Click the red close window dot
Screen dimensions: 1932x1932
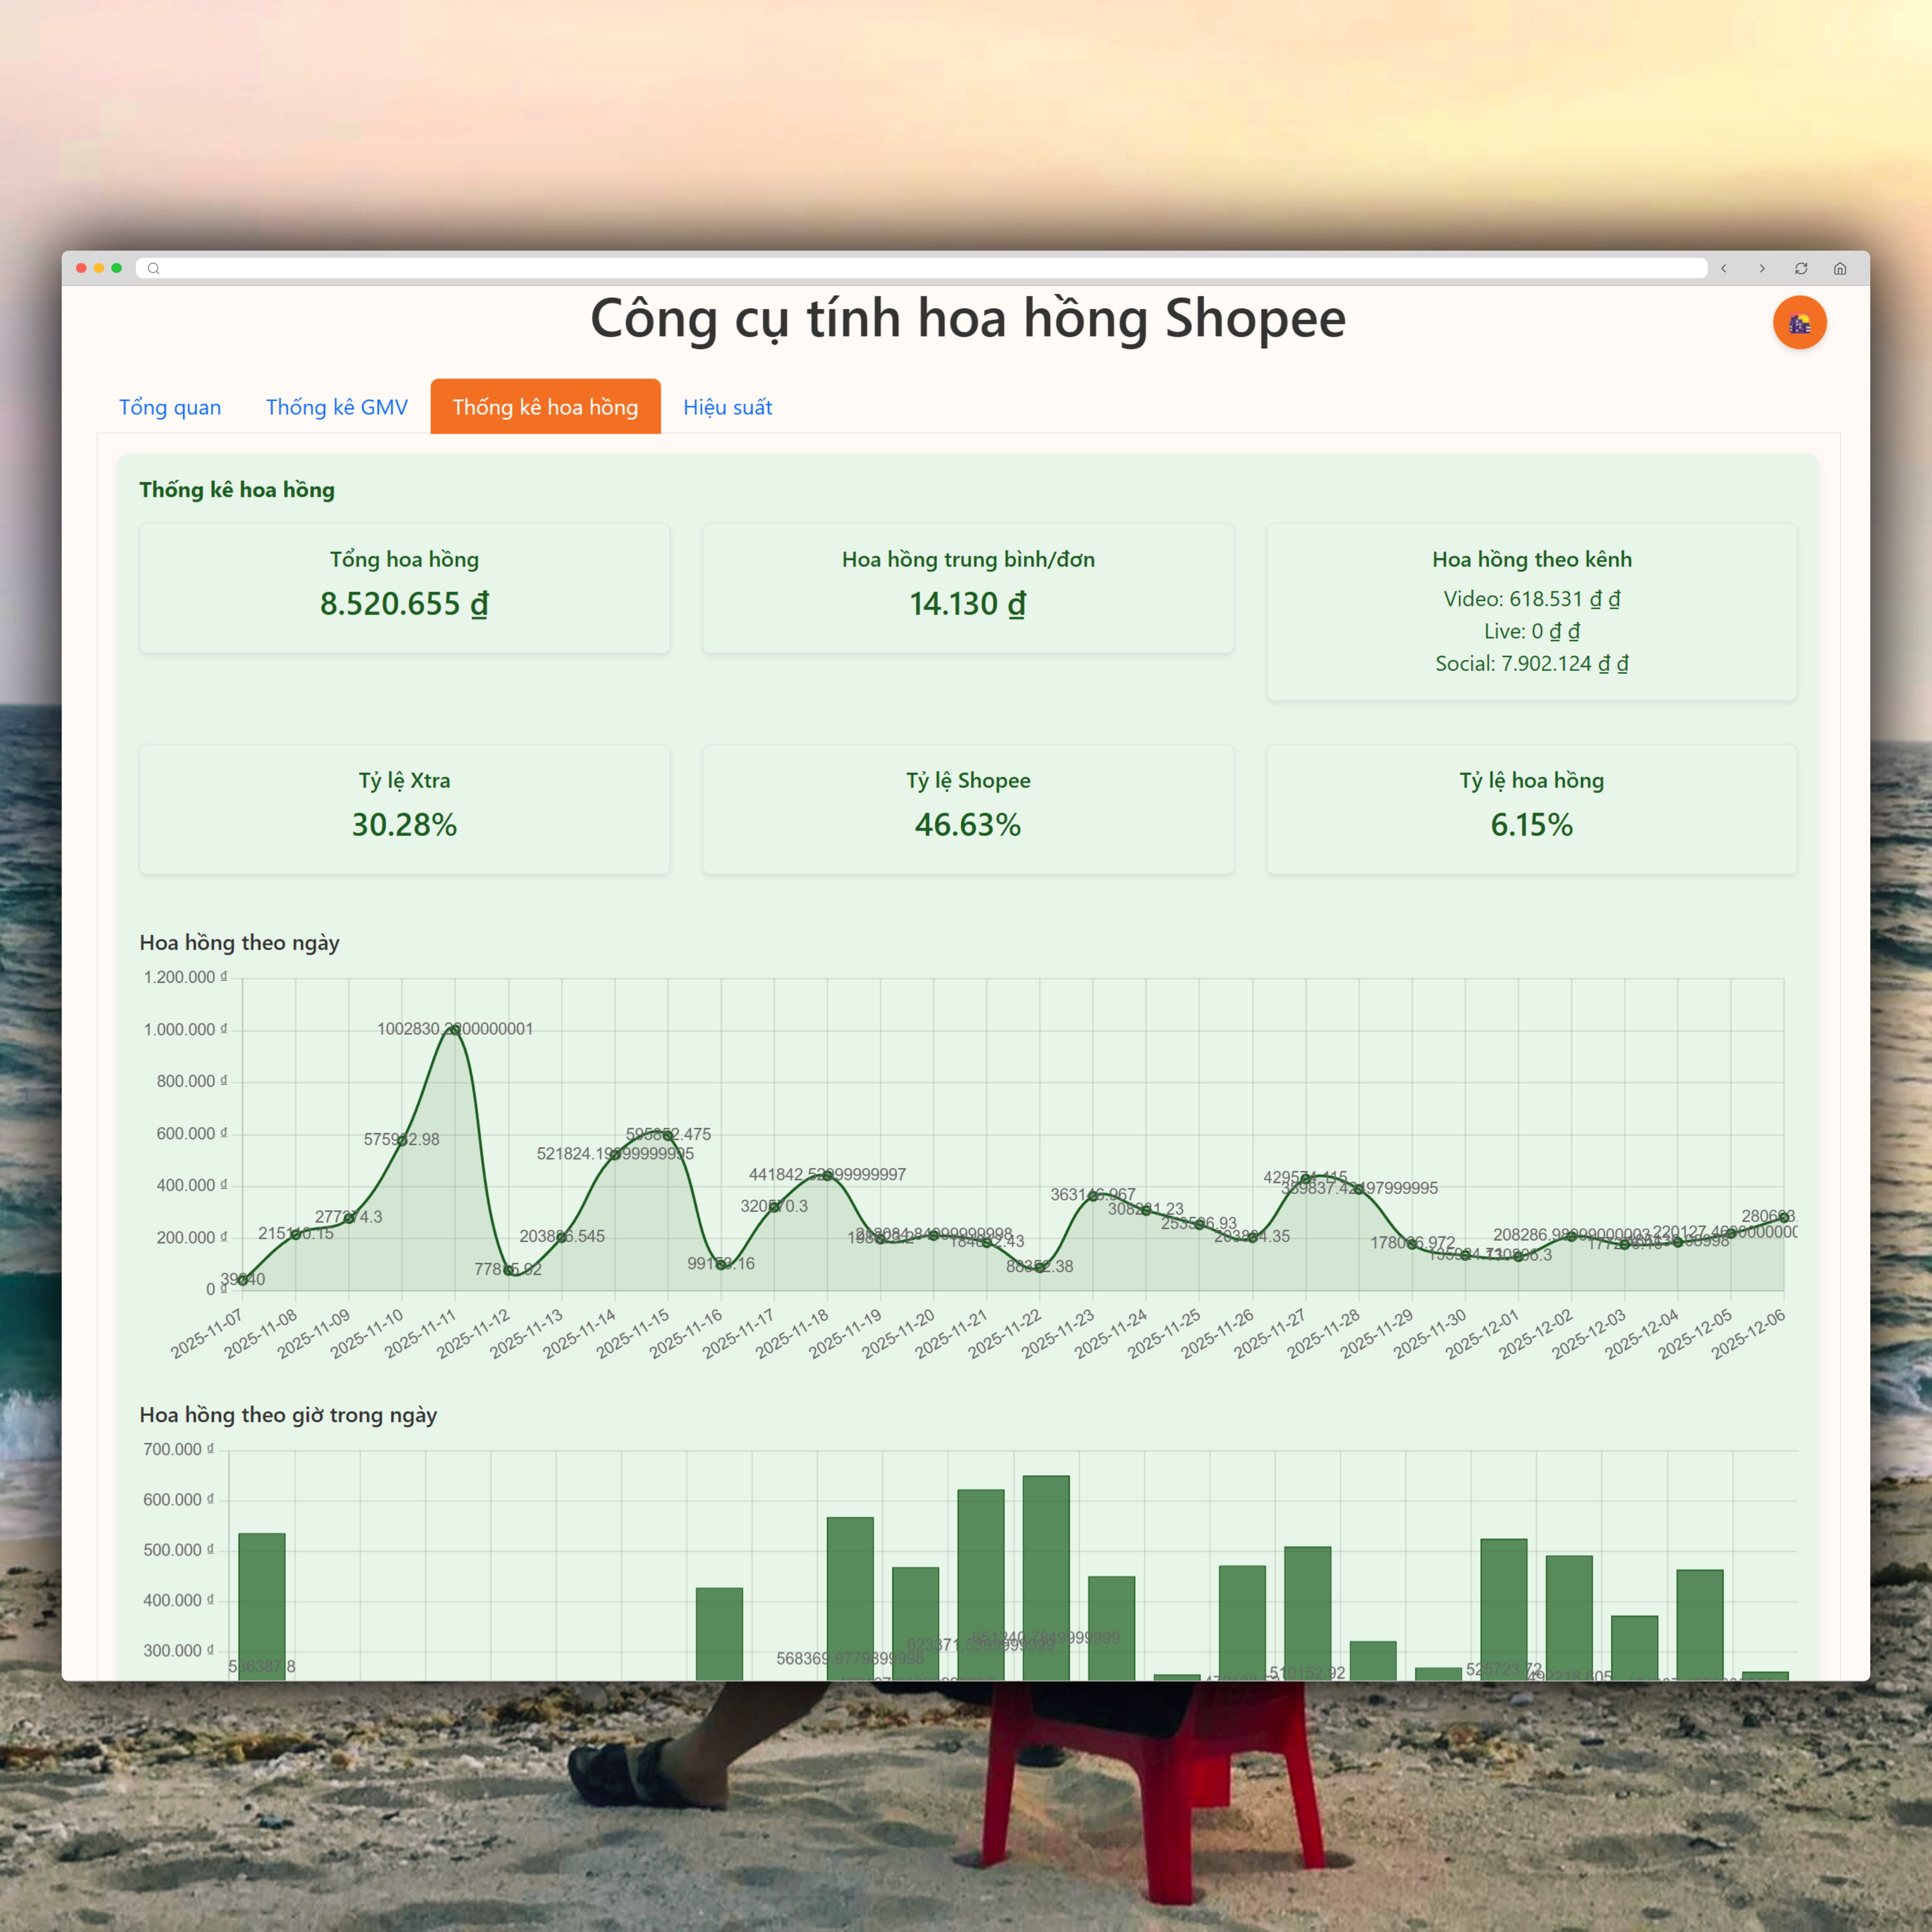81,268
